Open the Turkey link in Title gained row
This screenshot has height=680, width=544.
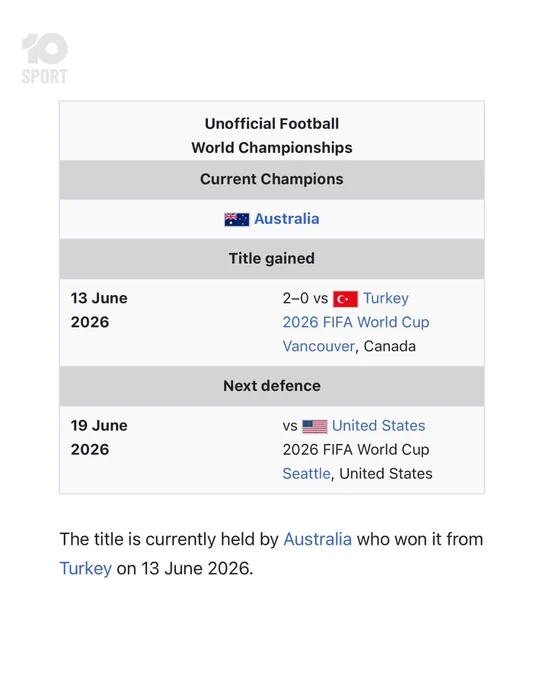pyautogui.click(x=386, y=298)
